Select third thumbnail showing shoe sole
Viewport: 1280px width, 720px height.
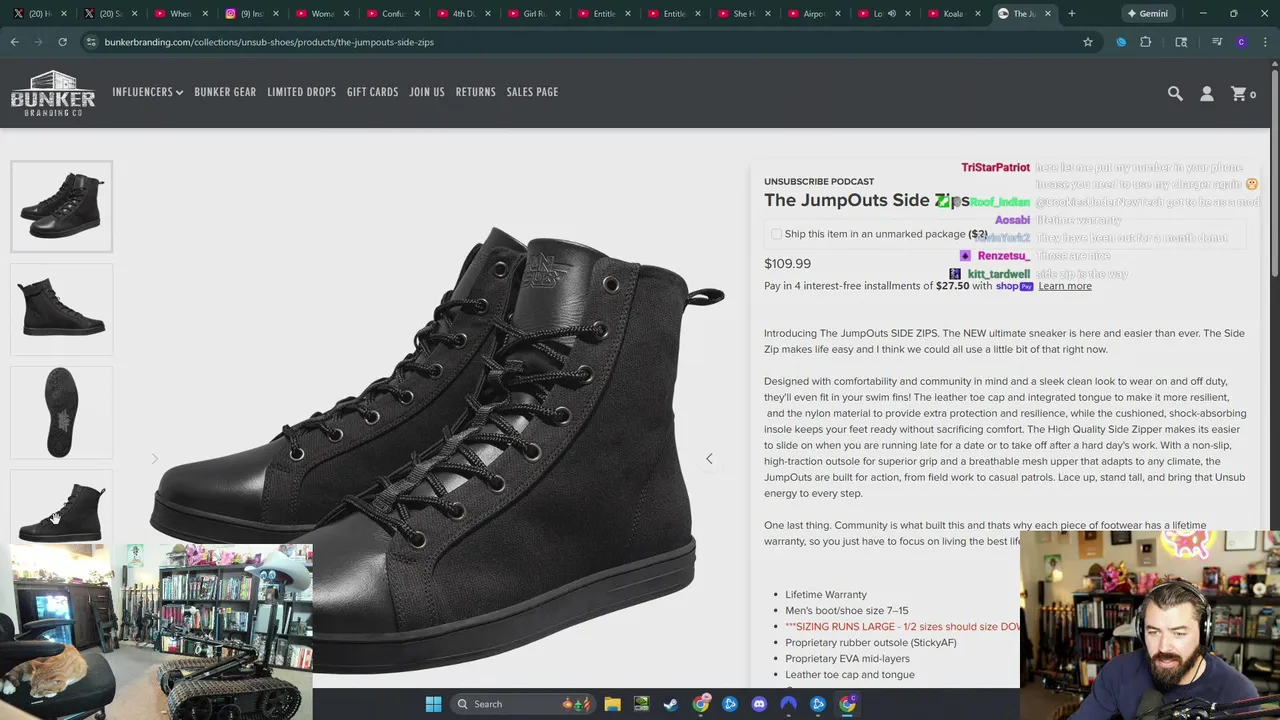point(61,412)
